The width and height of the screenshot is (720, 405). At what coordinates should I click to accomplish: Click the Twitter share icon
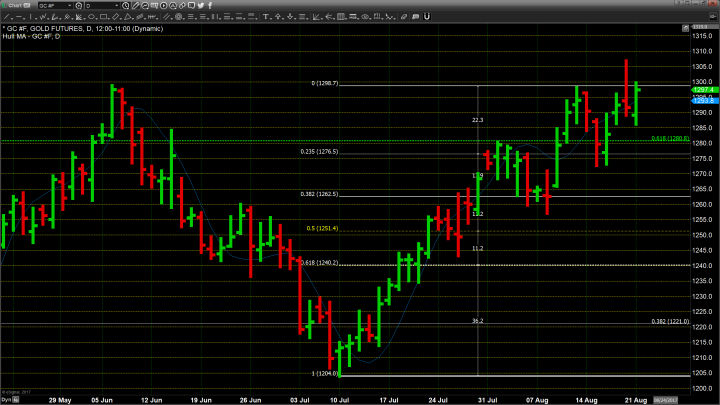(201, 6)
